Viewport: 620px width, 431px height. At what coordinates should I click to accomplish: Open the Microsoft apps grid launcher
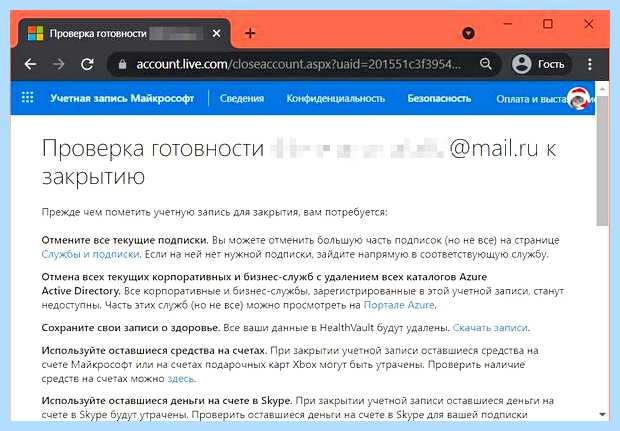click(x=27, y=98)
